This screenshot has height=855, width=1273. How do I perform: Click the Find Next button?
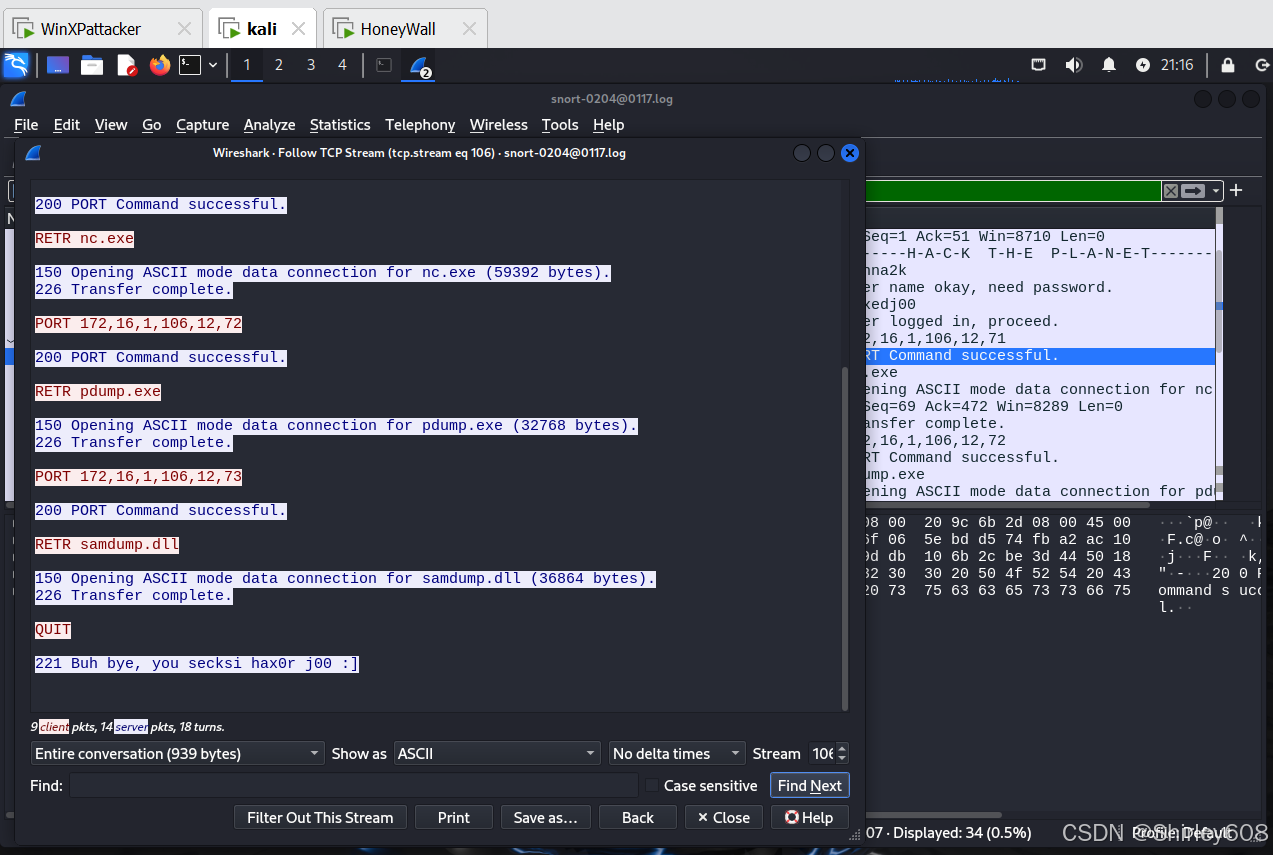pos(809,785)
